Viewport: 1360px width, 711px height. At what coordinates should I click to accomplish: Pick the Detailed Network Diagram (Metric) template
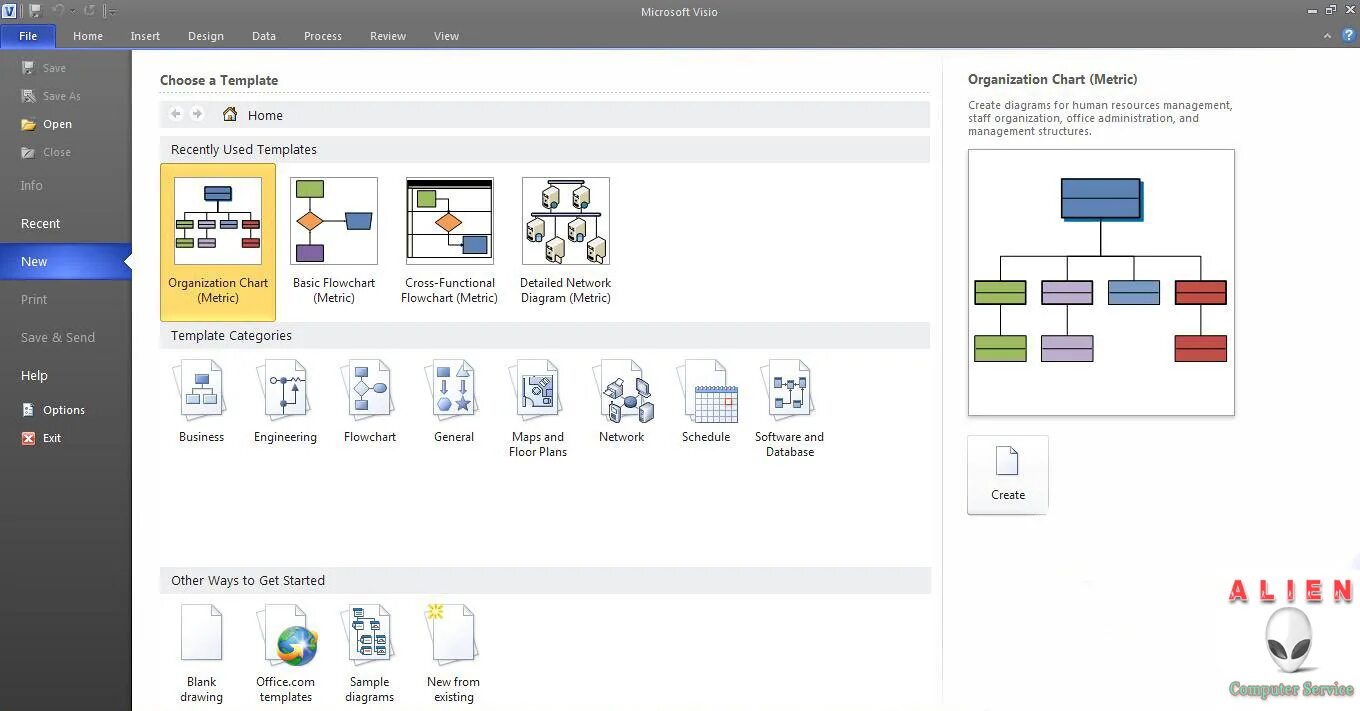point(565,242)
